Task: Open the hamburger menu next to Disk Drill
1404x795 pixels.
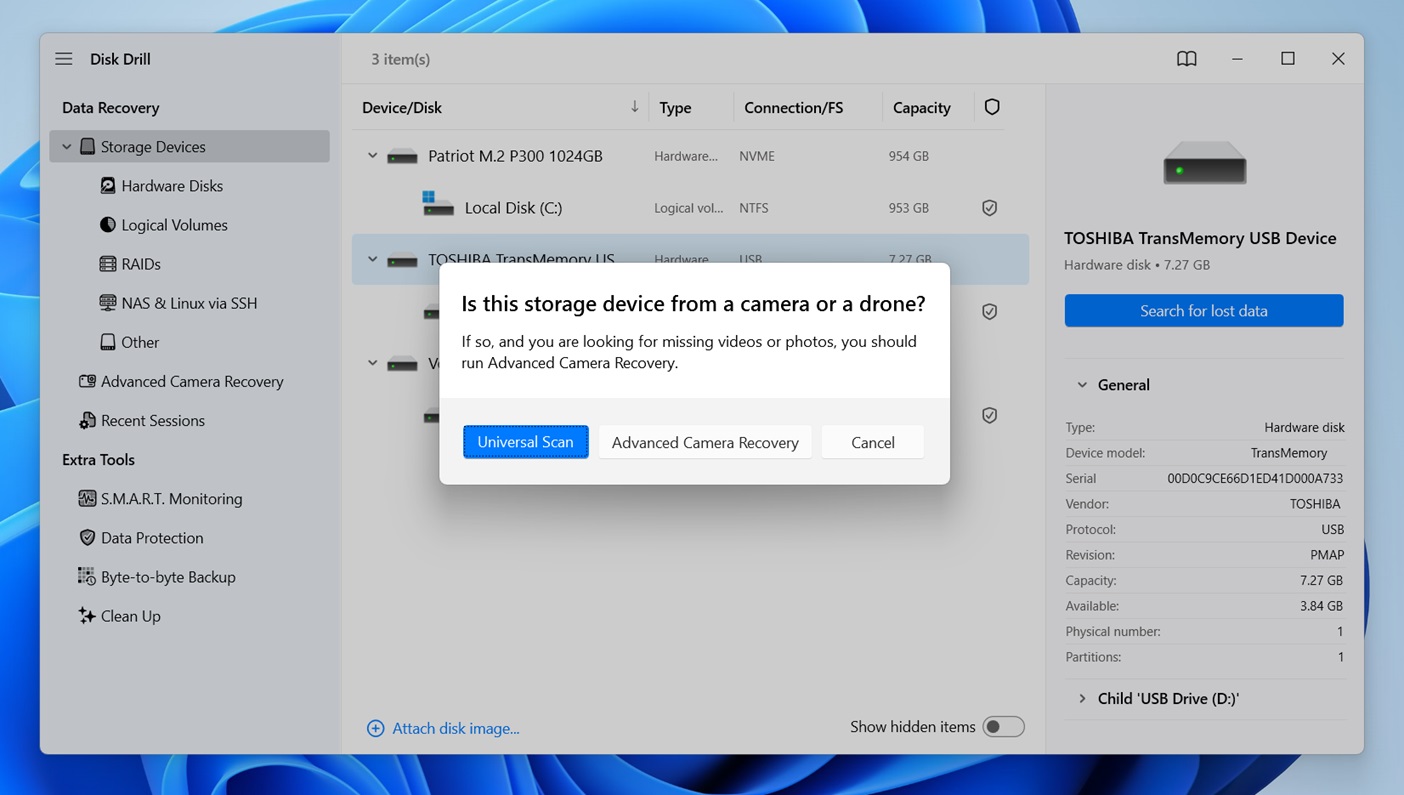Action: pyautogui.click(x=64, y=59)
